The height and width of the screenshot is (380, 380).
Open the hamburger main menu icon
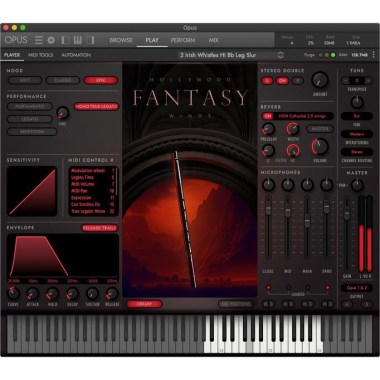39,40
